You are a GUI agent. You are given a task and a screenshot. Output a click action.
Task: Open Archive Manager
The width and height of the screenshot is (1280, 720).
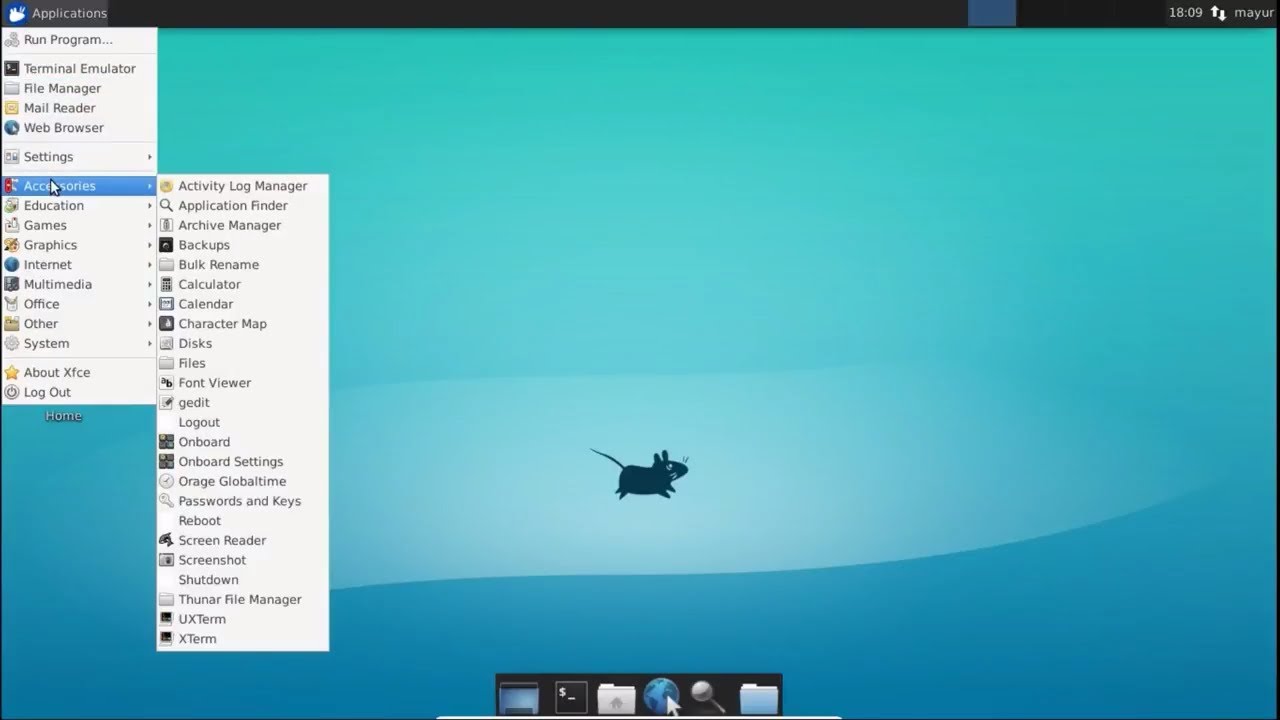(243, 226)
